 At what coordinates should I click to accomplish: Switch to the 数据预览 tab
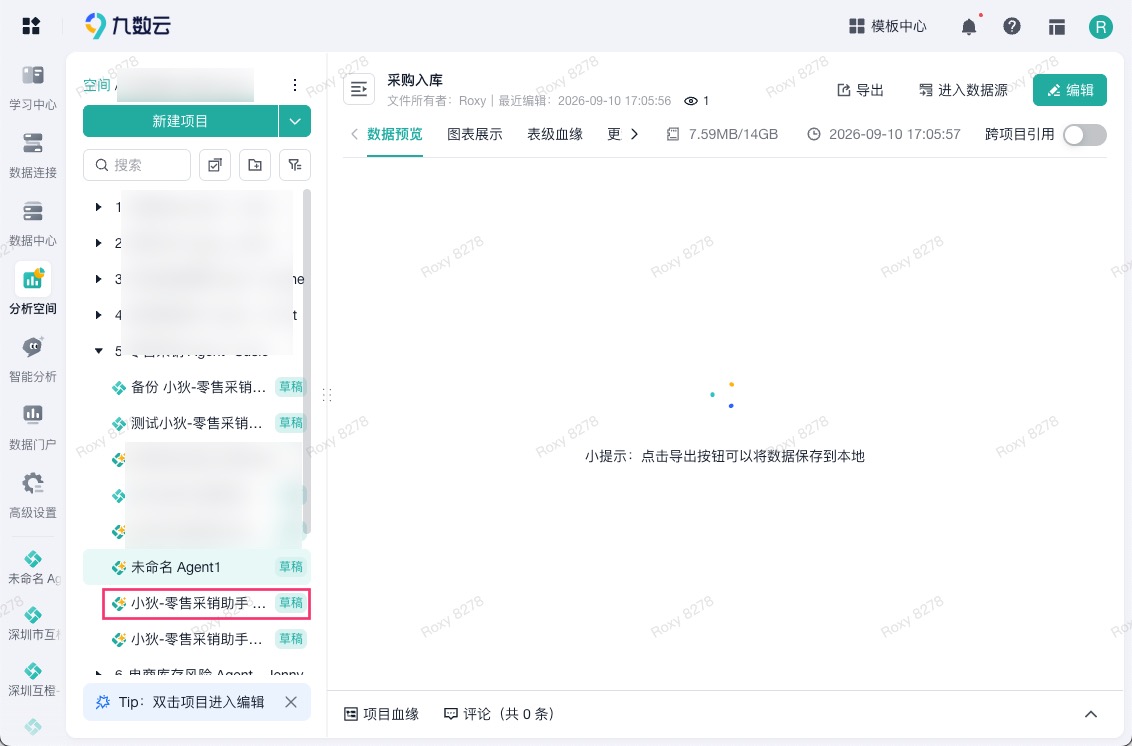pyautogui.click(x=395, y=134)
